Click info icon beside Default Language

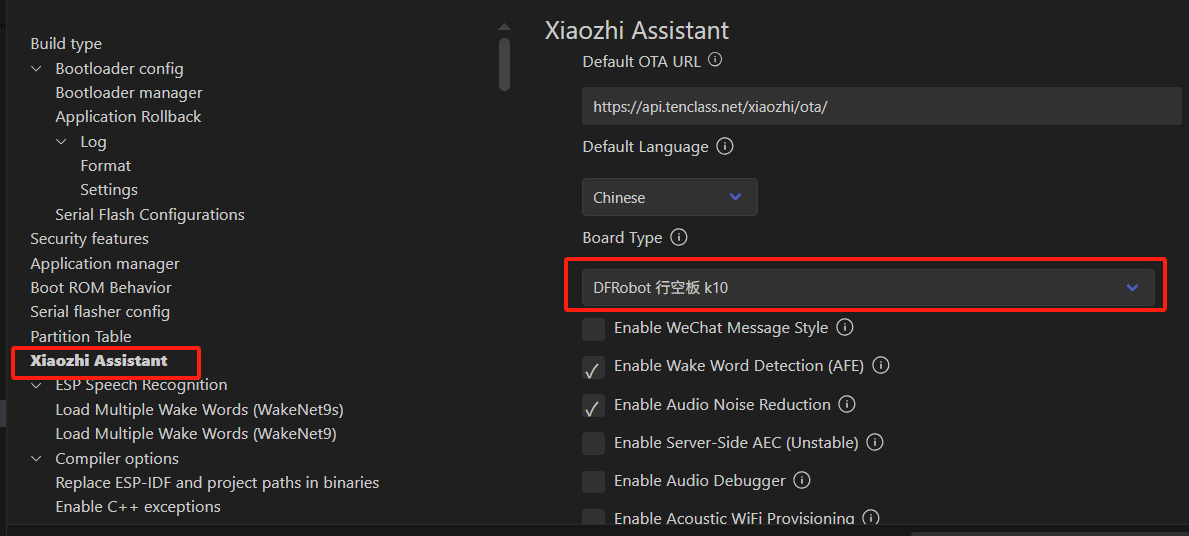726,146
